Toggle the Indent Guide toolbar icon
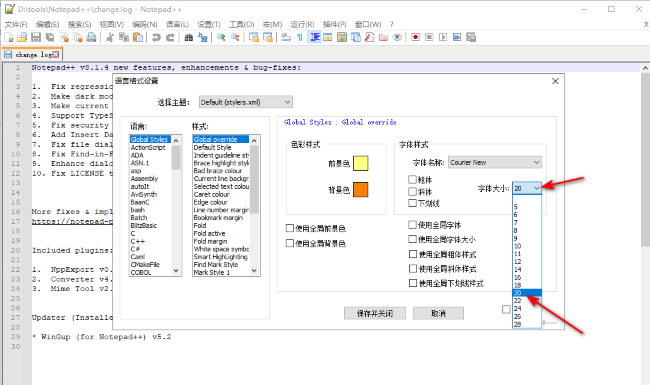 click(315, 38)
